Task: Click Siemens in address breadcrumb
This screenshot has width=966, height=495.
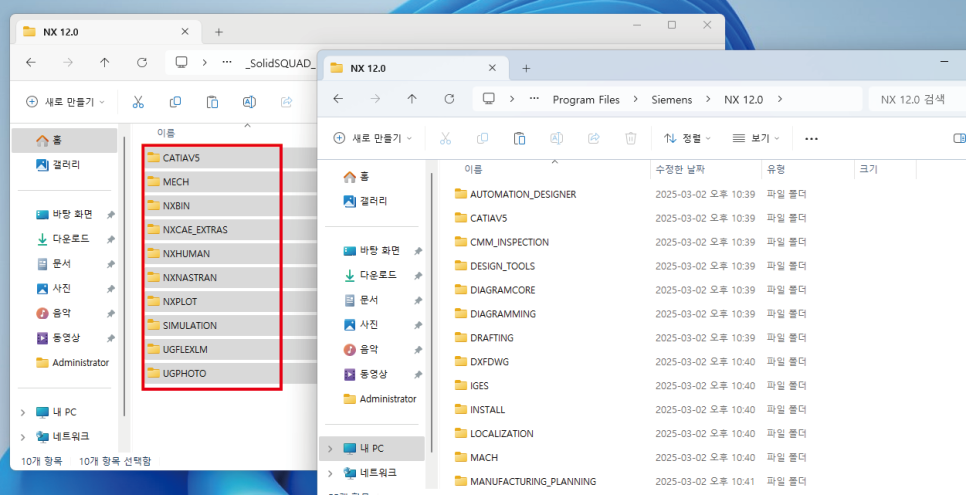Action: point(672,99)
